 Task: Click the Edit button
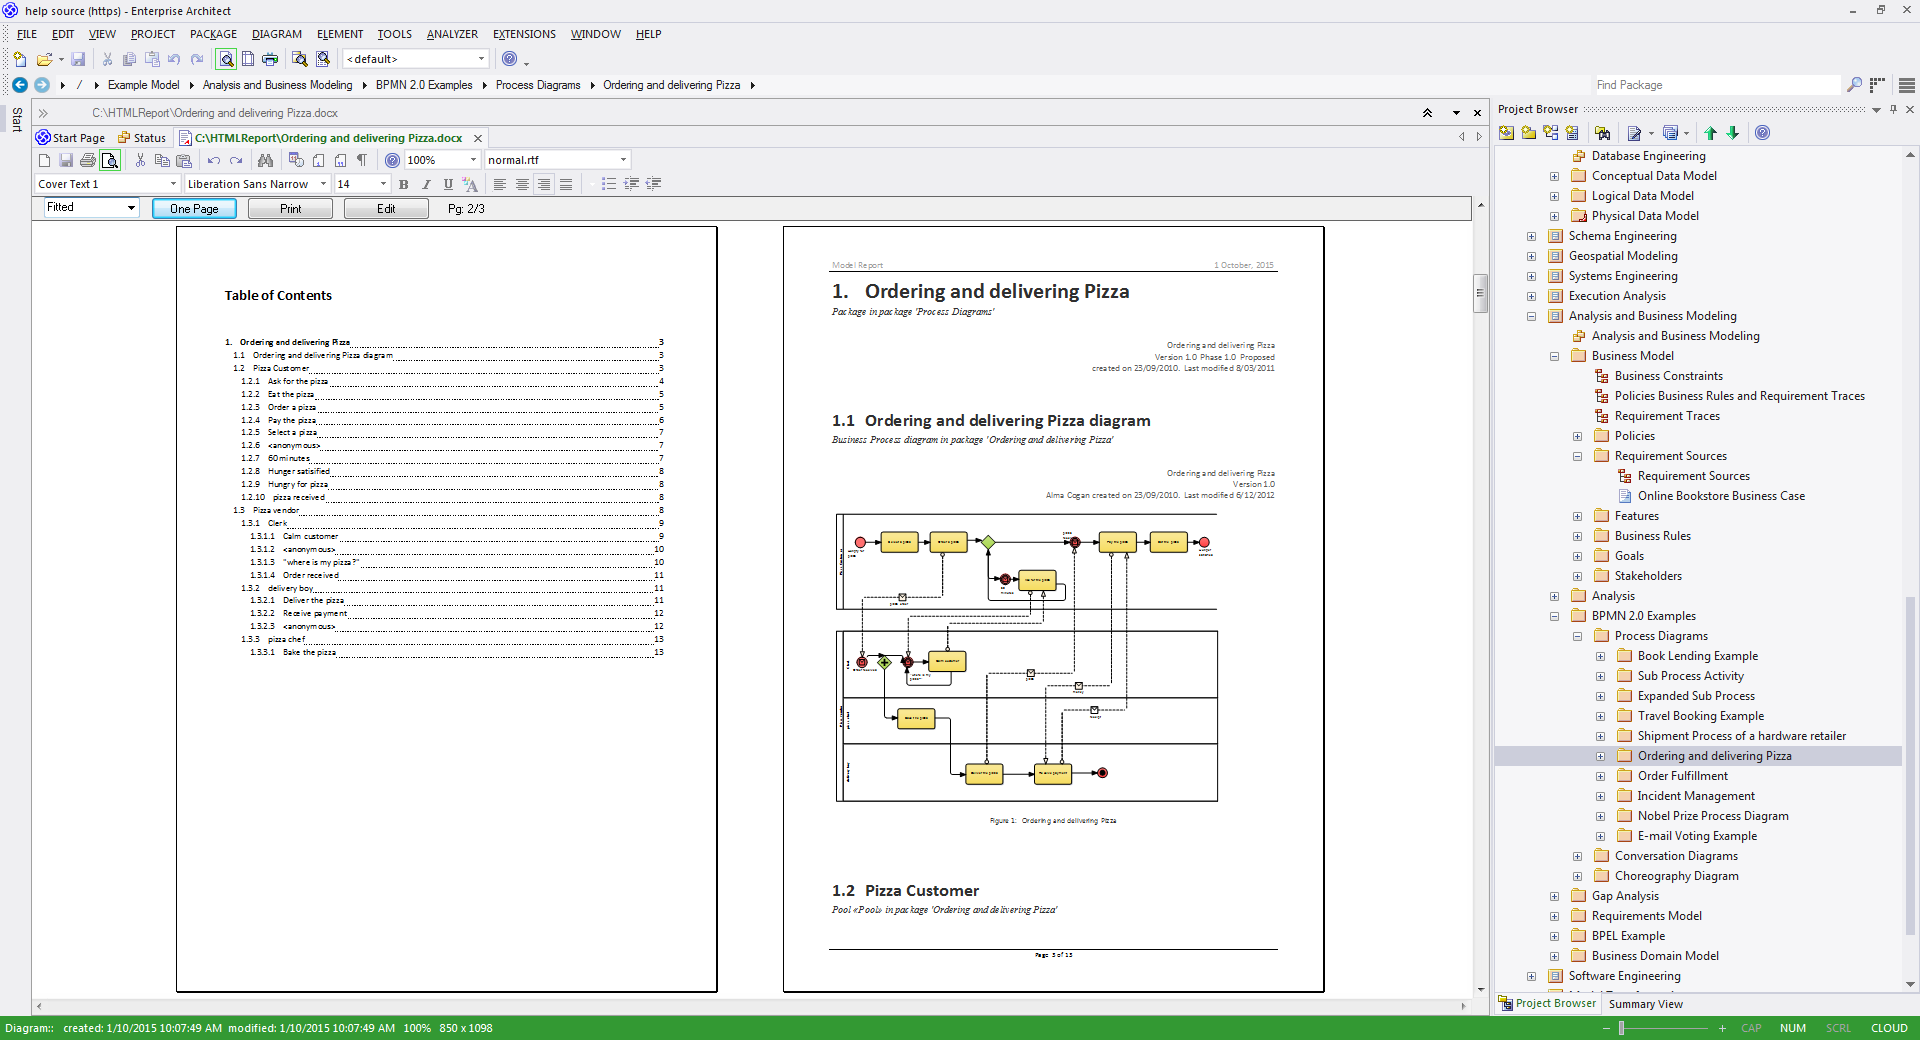click(x=386, y=209)
